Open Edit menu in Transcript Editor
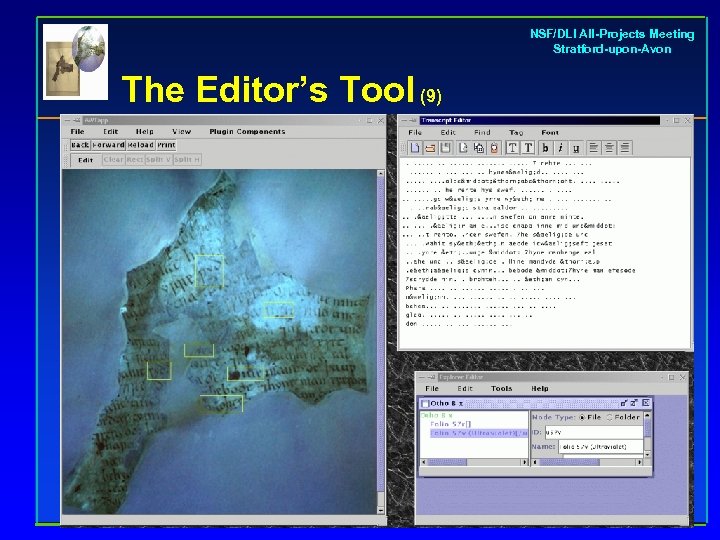 tap(448, 132)
